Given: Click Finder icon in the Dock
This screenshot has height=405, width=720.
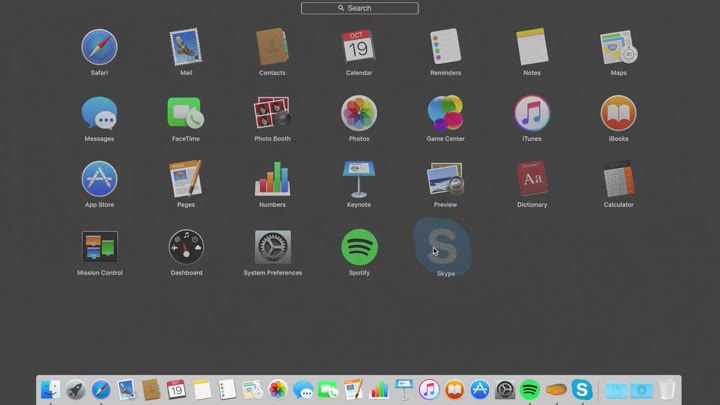Looking at the screenshot, I should pyautogui.click(x=51, y=390).
